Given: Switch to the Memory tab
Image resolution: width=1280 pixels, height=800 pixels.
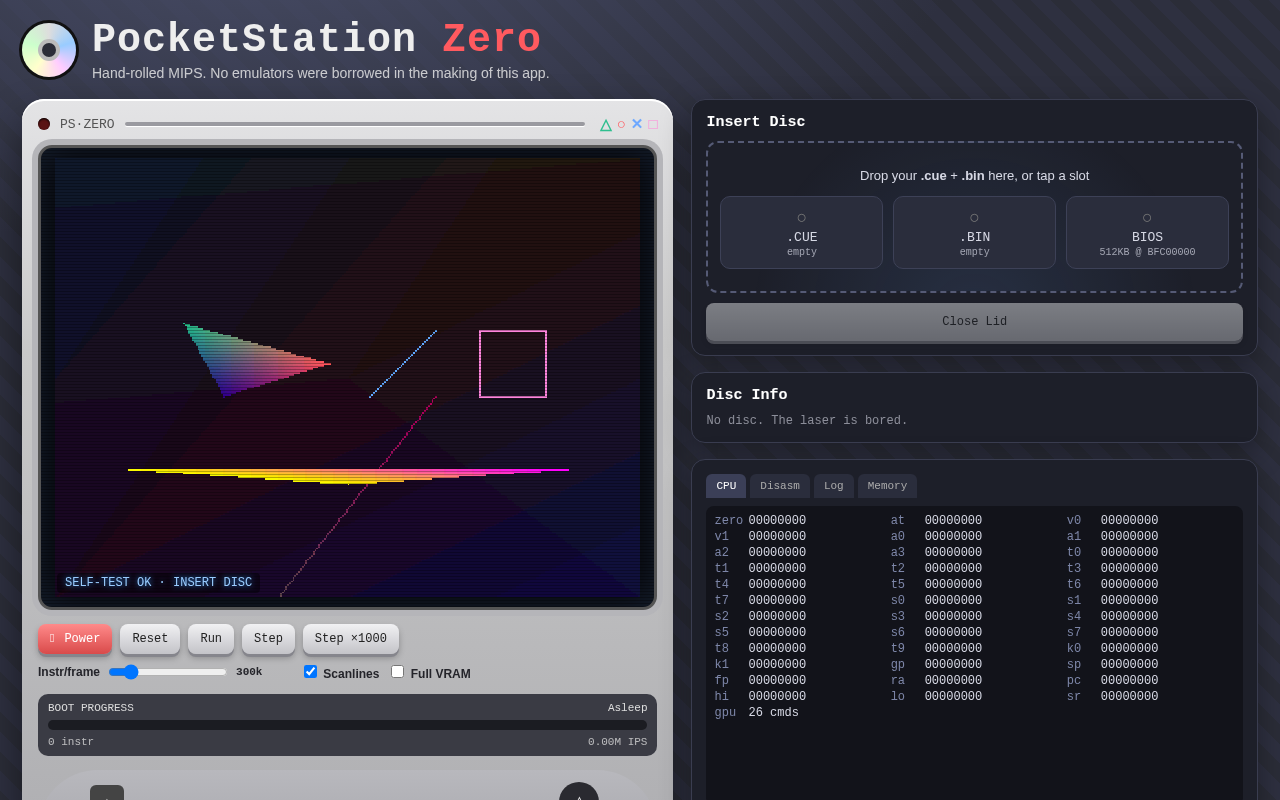Looking at the screenshot, I should point(888,486).
